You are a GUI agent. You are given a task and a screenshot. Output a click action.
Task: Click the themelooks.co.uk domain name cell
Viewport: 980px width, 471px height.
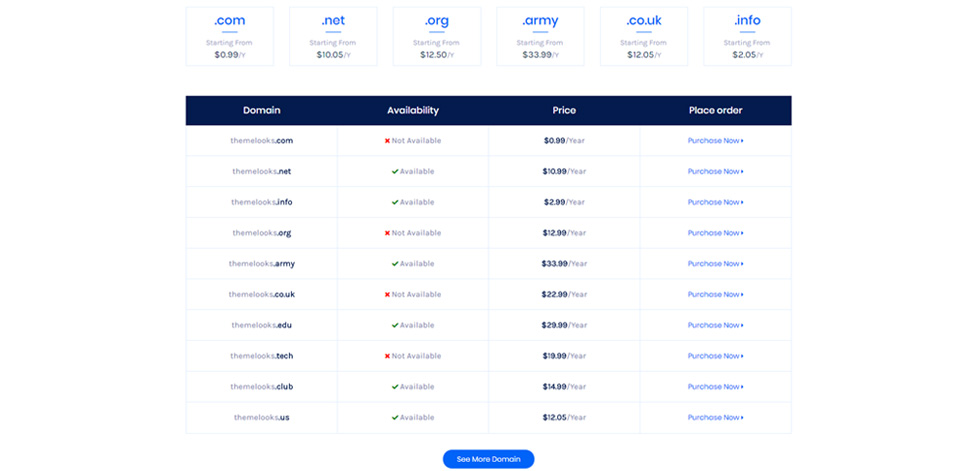tap(261, 294)
